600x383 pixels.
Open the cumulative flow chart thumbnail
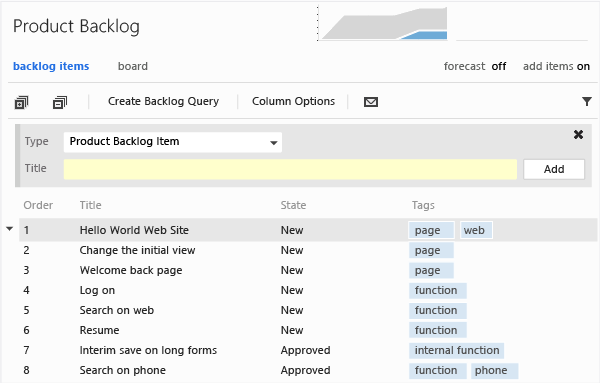(383, 24)
